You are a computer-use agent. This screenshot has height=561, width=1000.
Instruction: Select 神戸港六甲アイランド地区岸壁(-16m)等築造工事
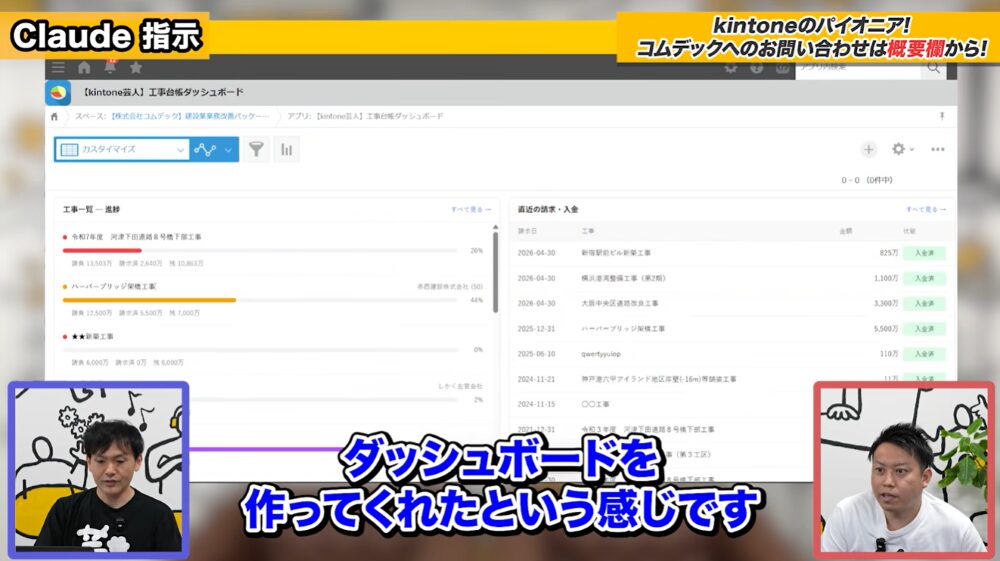coord(659,379)
